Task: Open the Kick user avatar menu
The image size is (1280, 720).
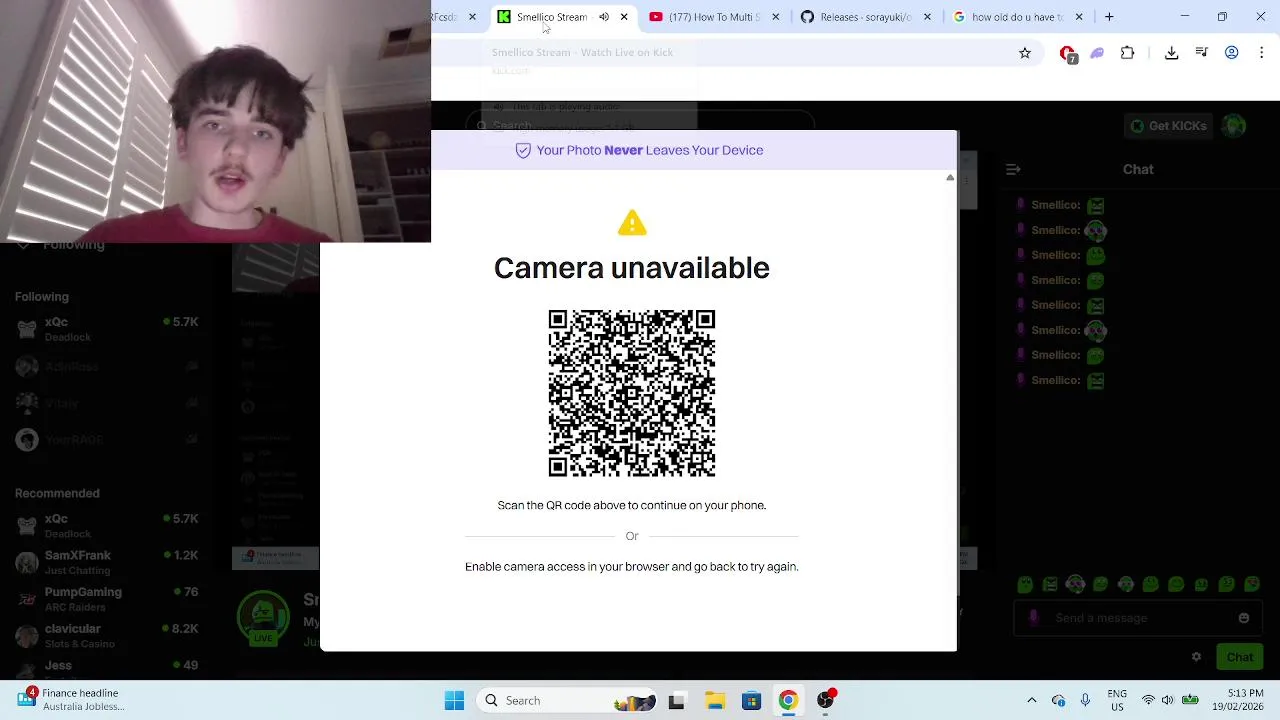Action: [x=1235, y=126]
